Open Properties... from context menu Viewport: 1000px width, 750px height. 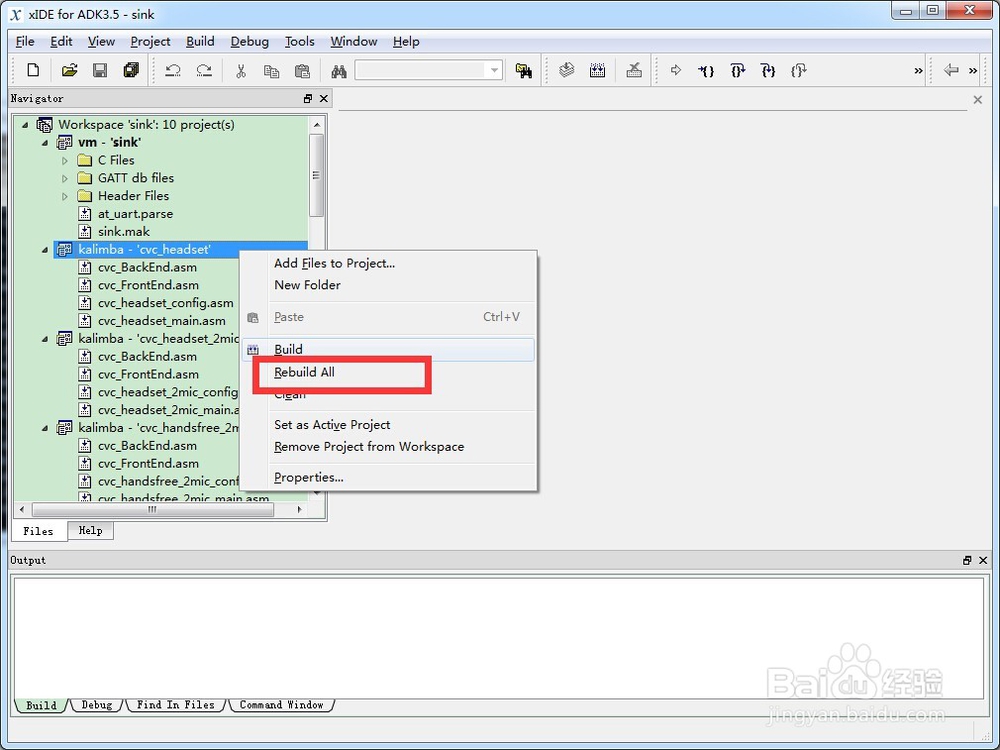[389, 478]
